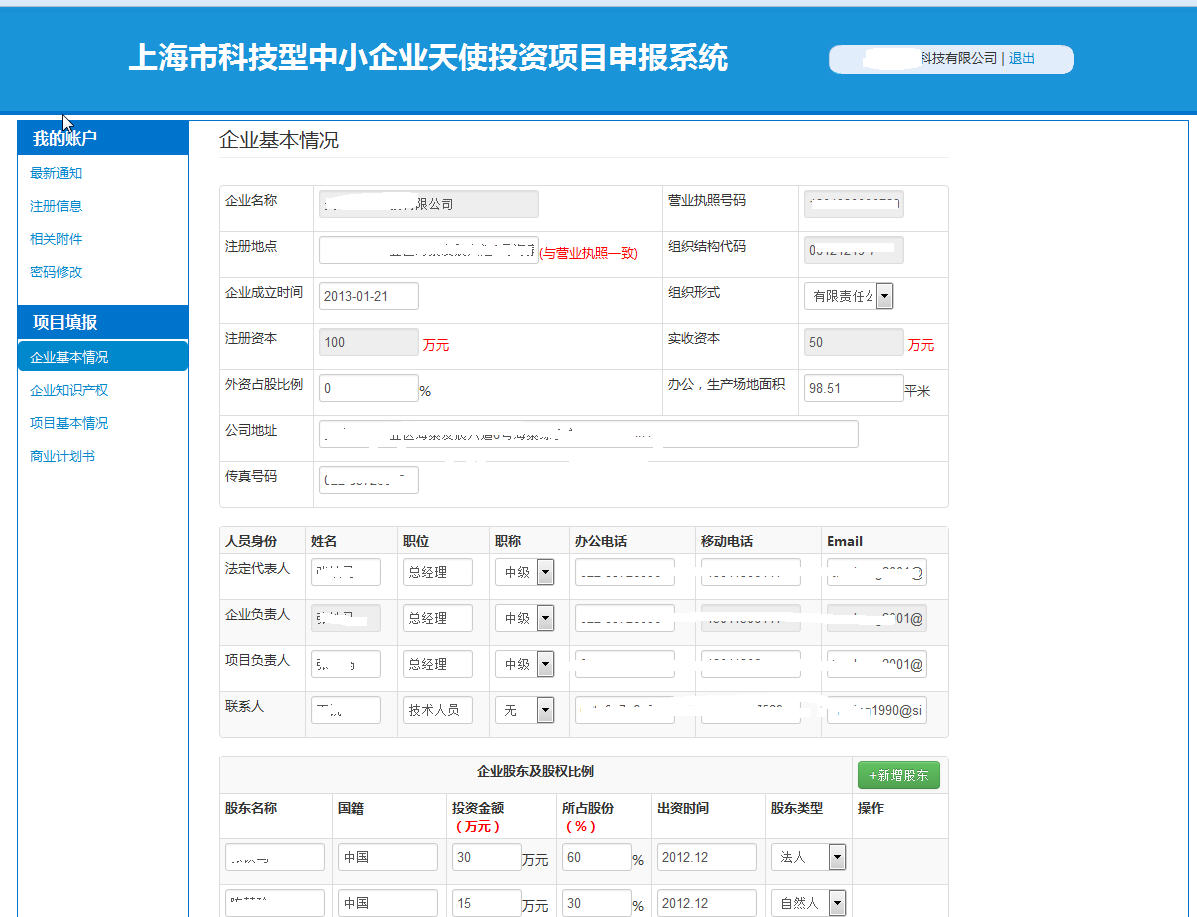The width and height of the screenshot is (1197, 917).
Task: Click the 办公，生产场地面积 input field
Action: tap(853, 388)
